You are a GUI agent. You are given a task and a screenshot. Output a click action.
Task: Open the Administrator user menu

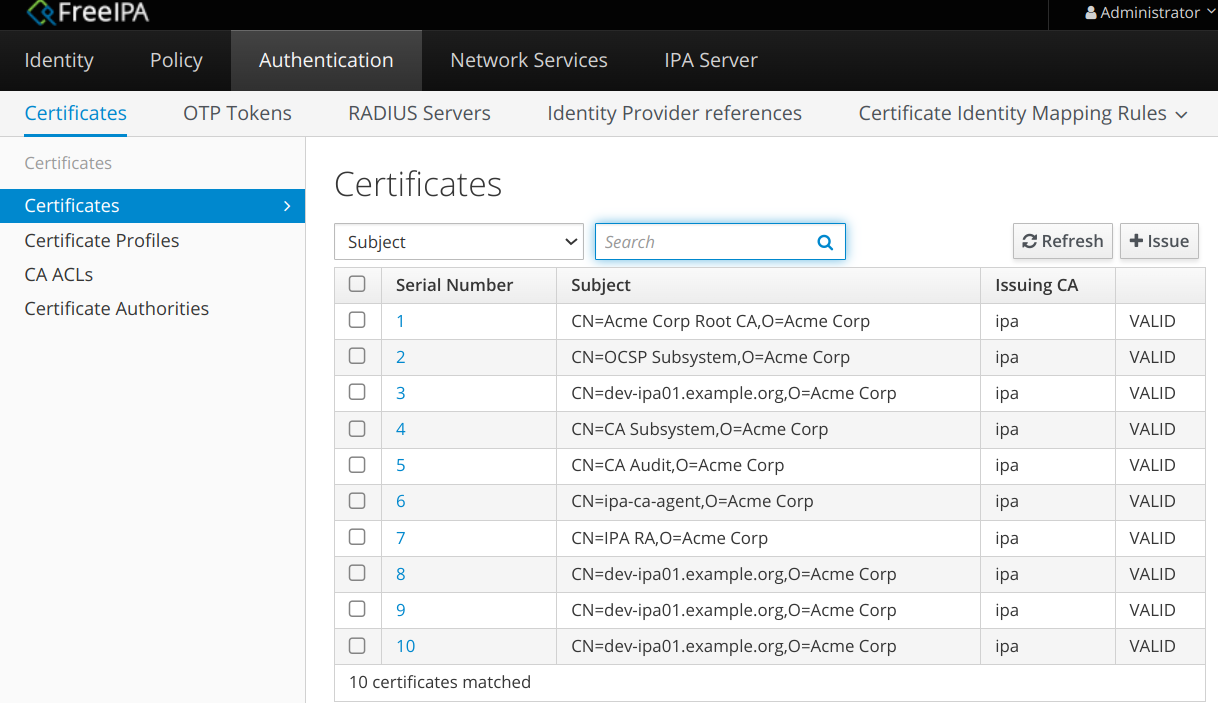click(x=1150, y=13)
